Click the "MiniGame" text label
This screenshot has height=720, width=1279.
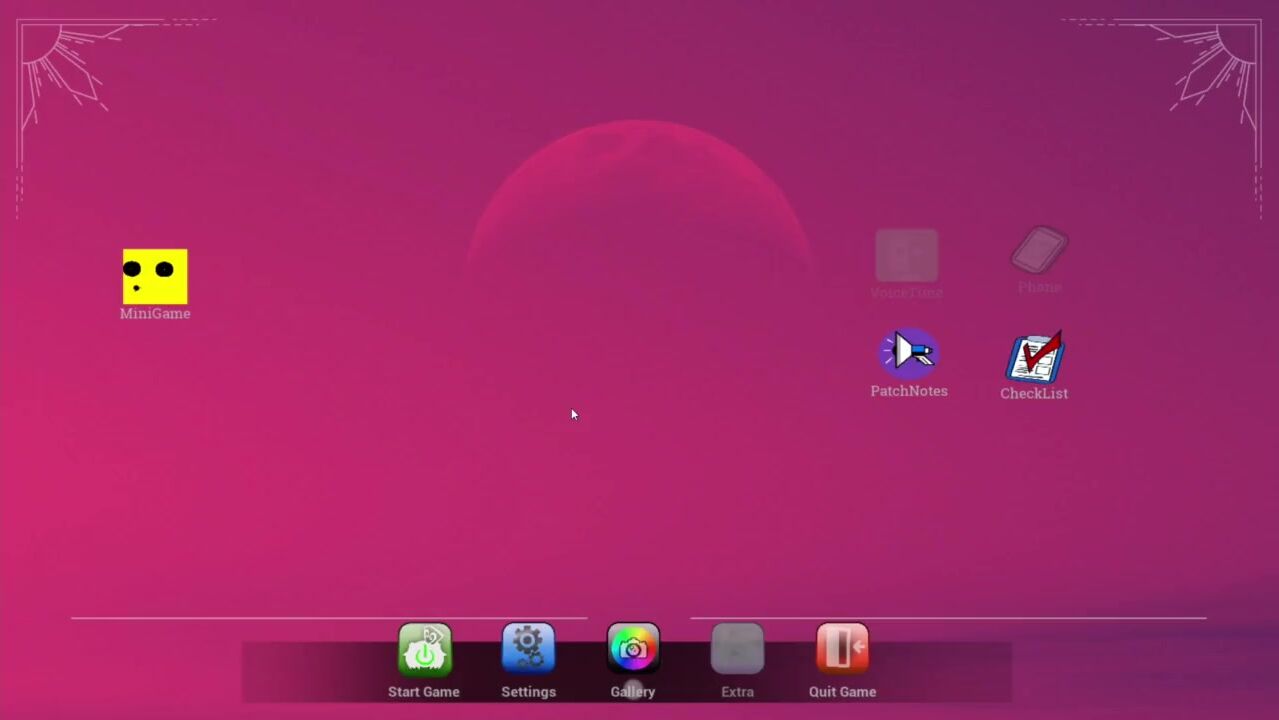155,314
